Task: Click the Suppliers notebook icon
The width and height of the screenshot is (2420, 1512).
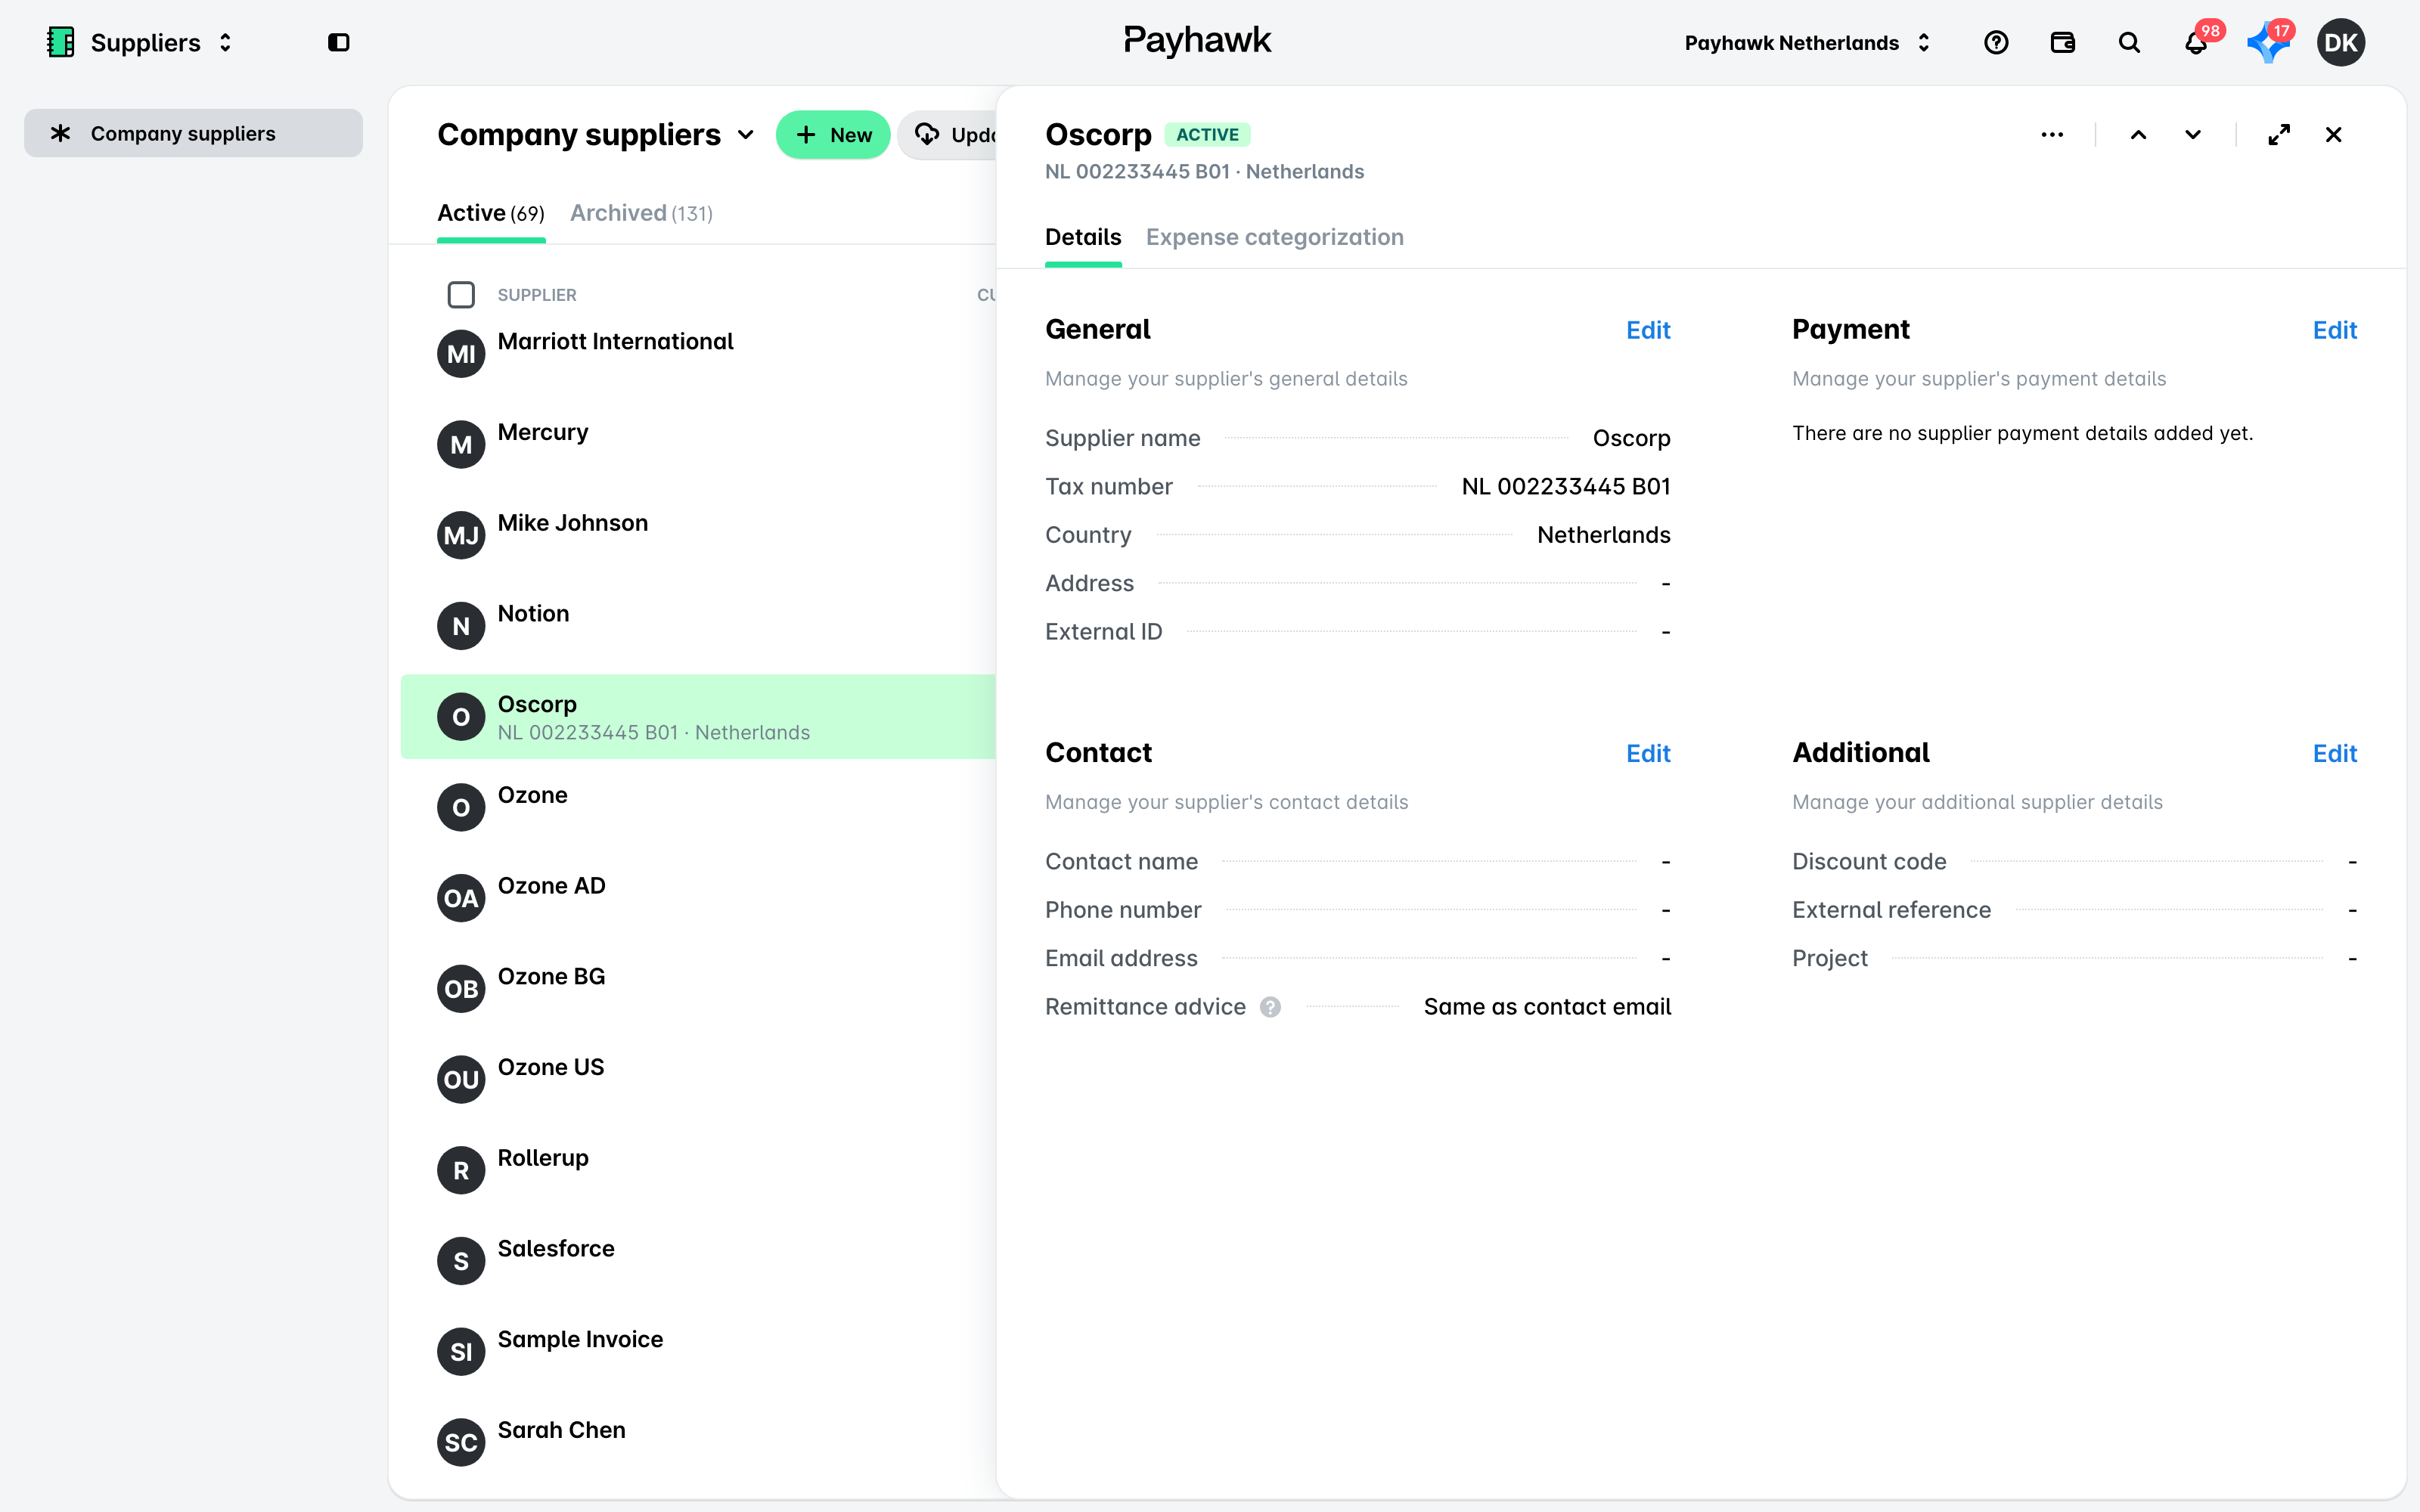Action: (x=61, y=42)
